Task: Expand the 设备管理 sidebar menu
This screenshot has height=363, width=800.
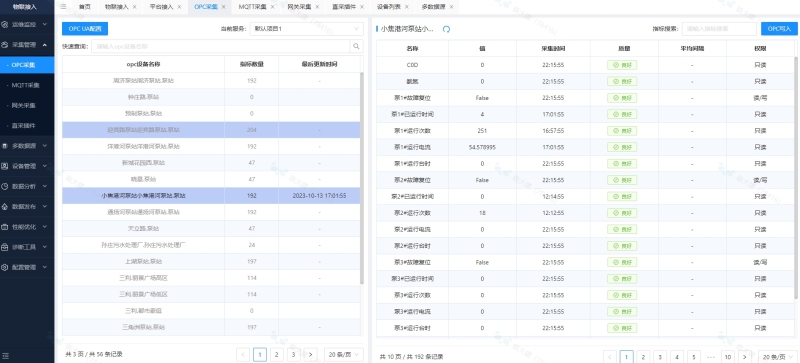Action: point(45,166)
